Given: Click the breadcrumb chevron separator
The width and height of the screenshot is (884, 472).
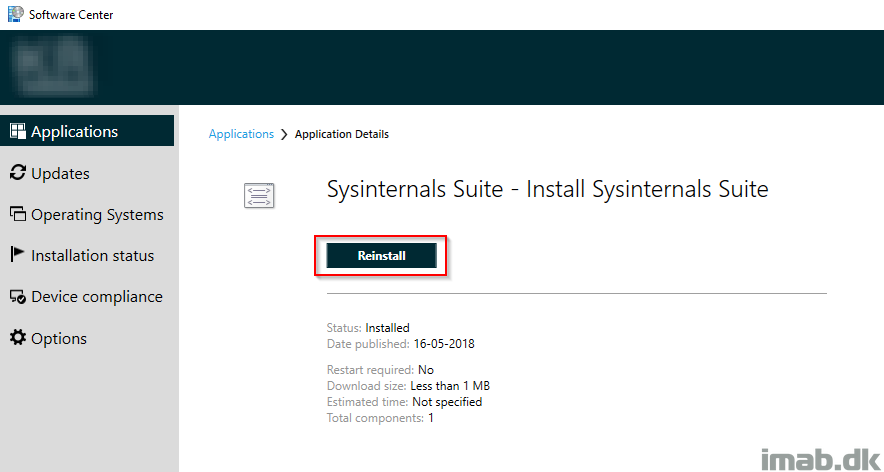Looking at the screenshot, I should coord(284,134).
